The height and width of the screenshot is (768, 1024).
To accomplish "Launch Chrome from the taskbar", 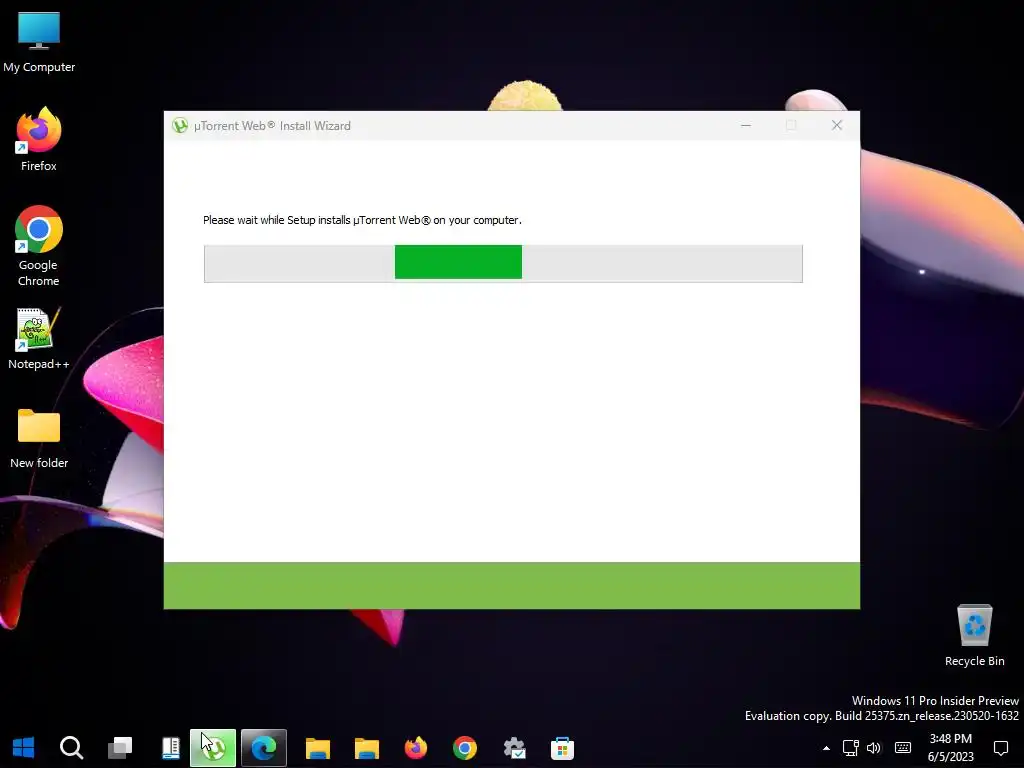I will (x=465, y=748).
